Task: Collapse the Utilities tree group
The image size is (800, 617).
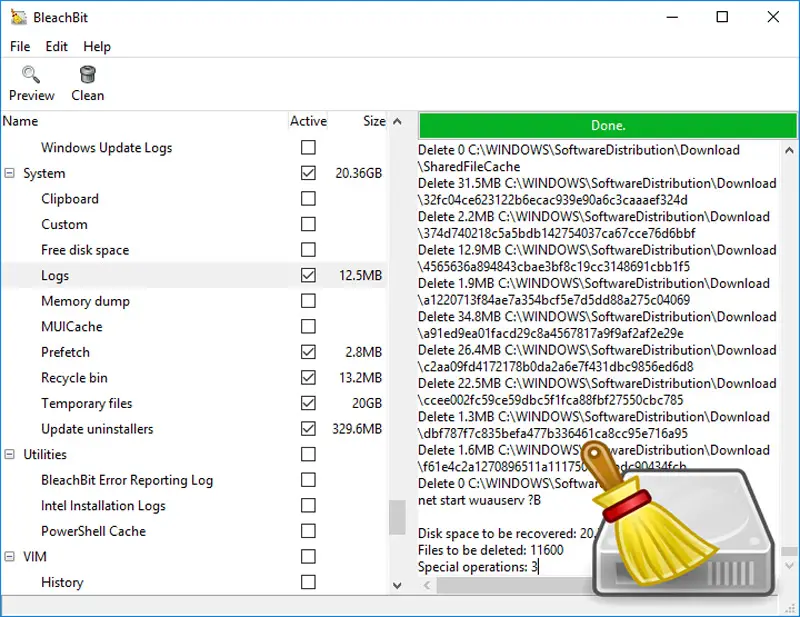Action: [9, 454]
